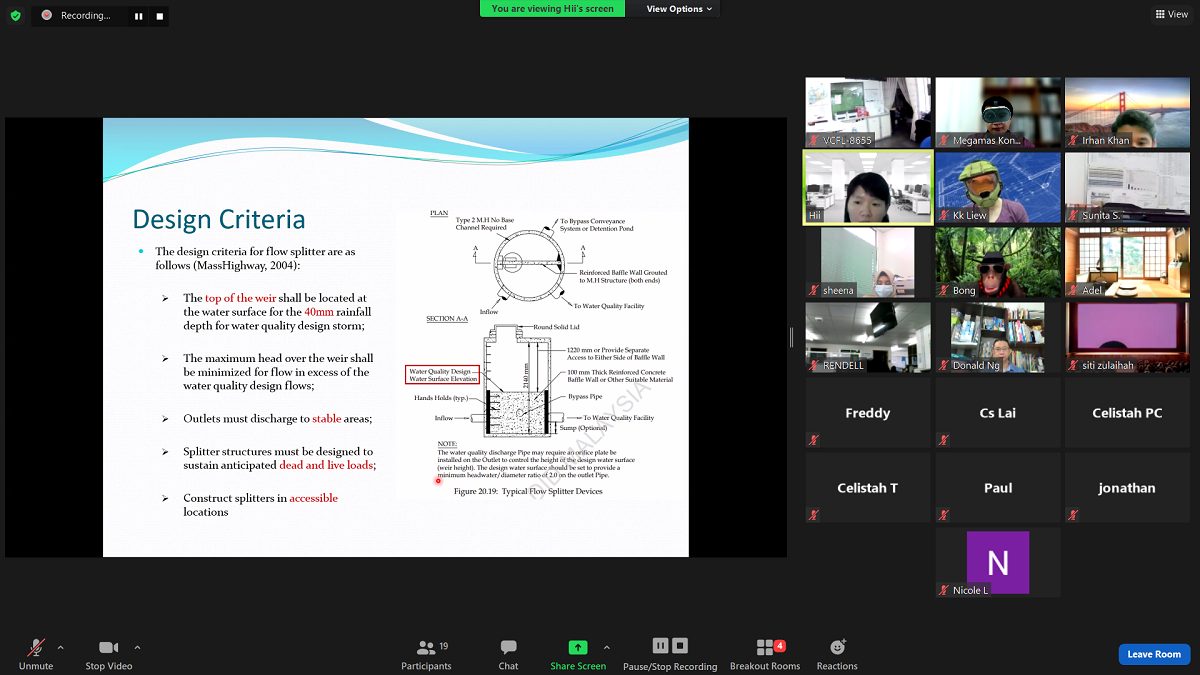This screenshot has width=1200, height=675.
Task: Expand share options arrow beside Share Screen
Action: [606, 647]
